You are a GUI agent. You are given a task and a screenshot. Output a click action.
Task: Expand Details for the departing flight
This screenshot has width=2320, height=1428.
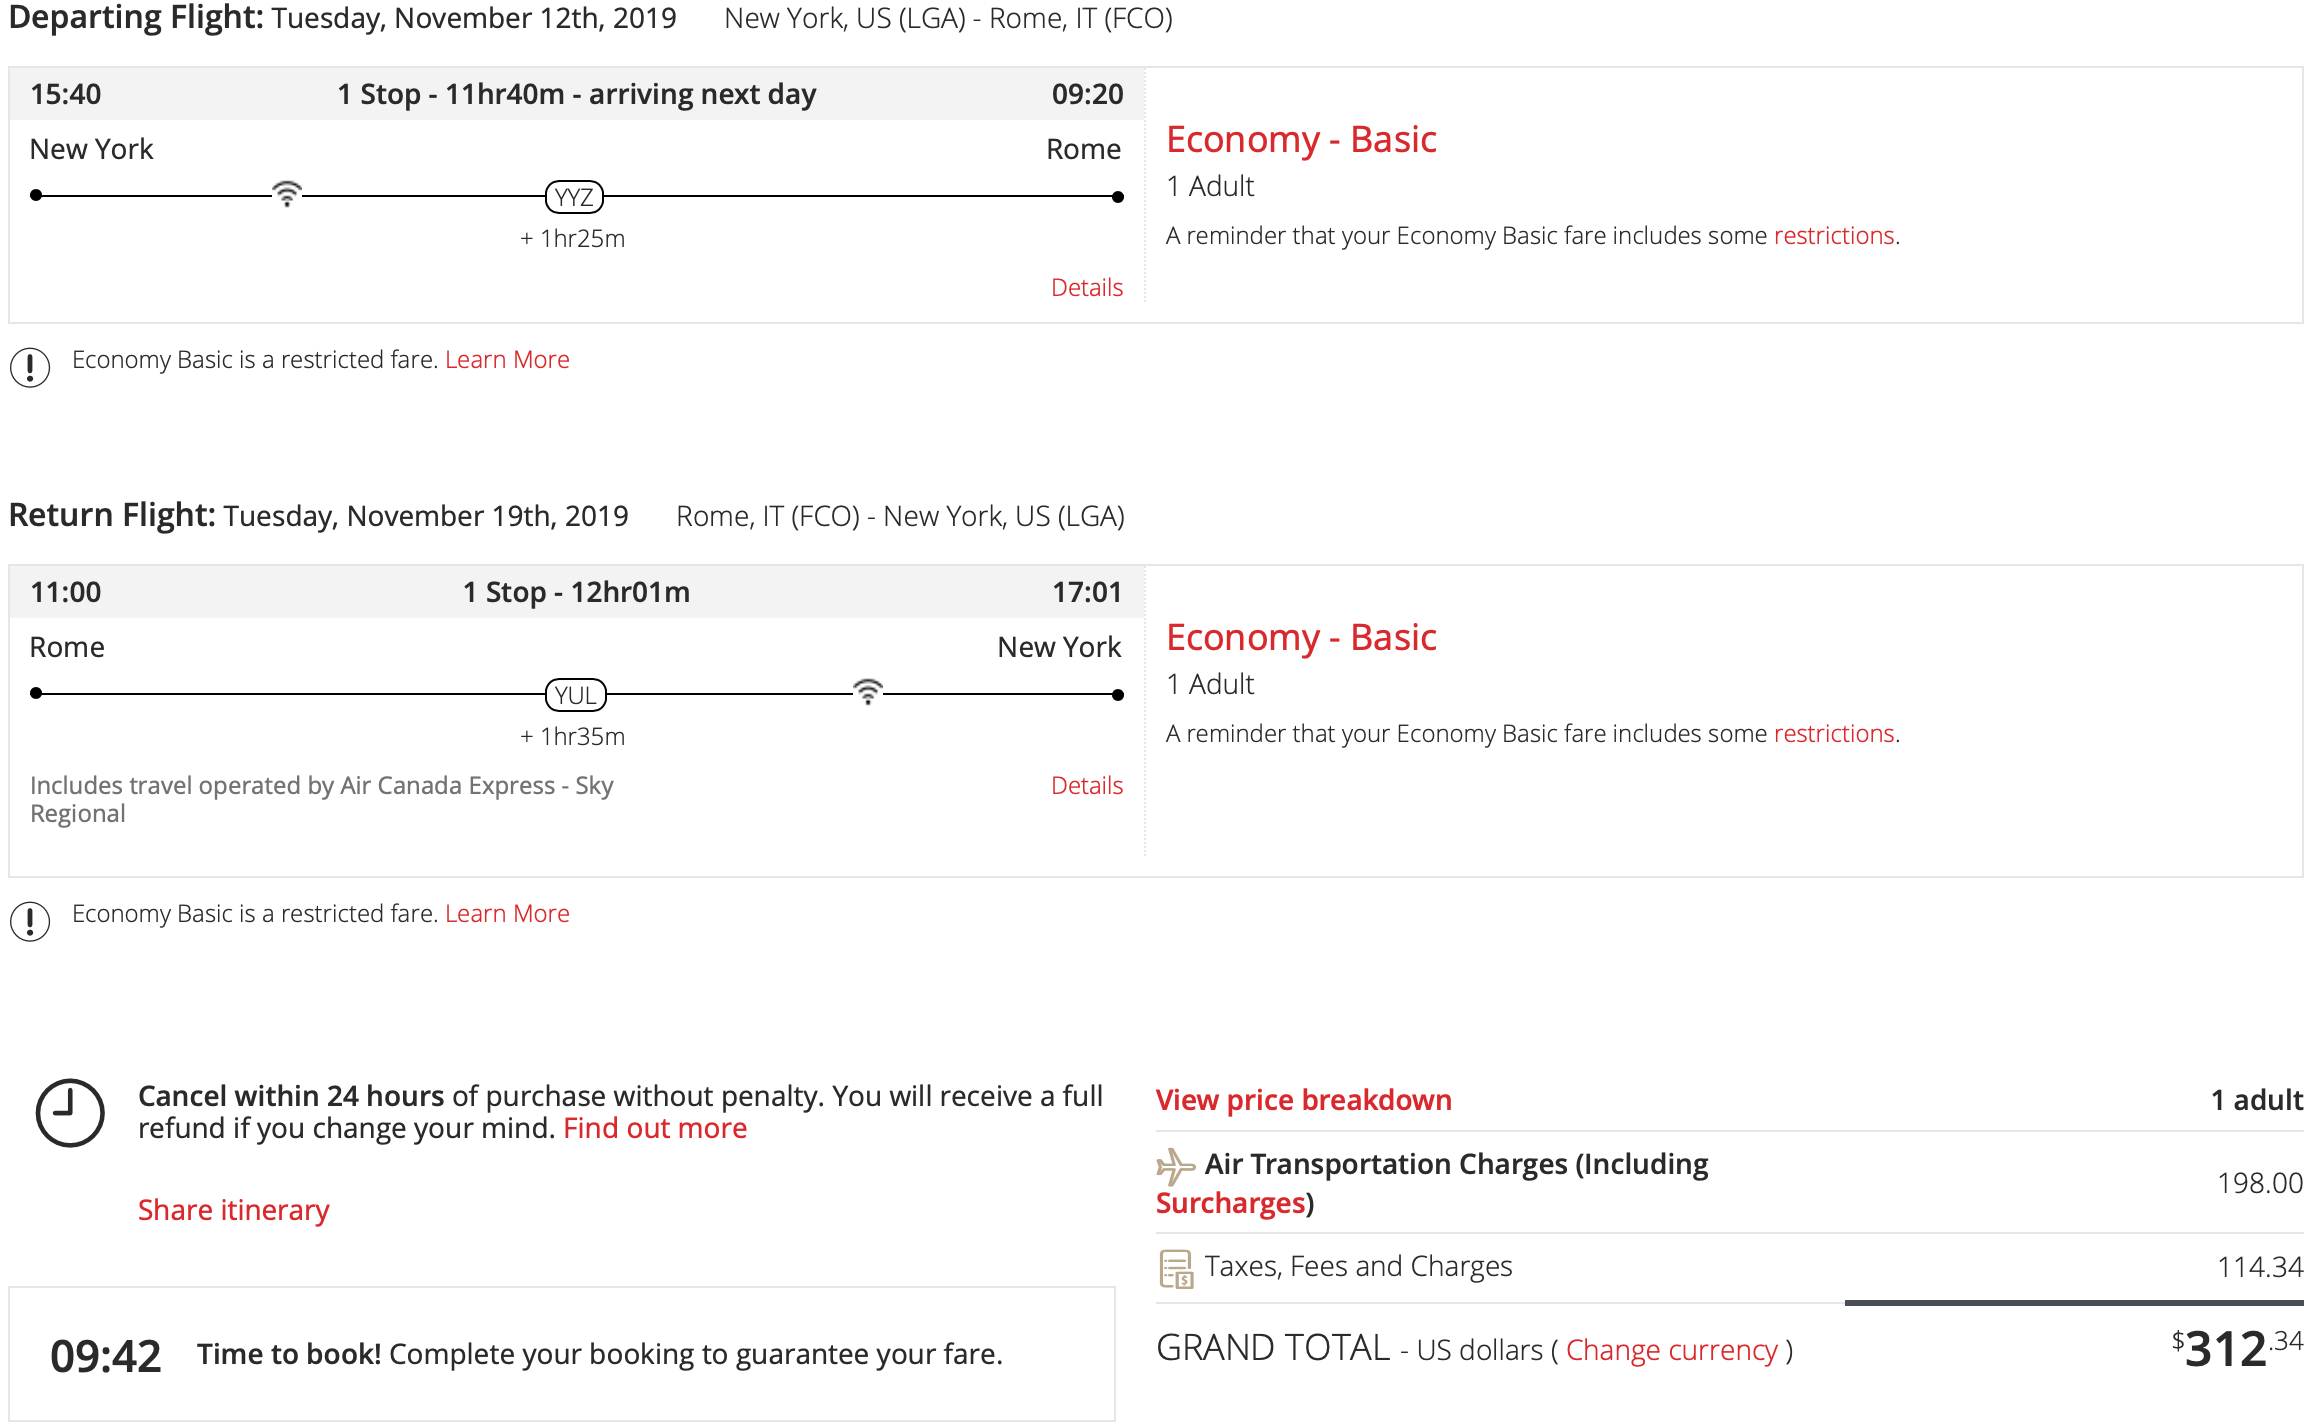(1086, 288)
